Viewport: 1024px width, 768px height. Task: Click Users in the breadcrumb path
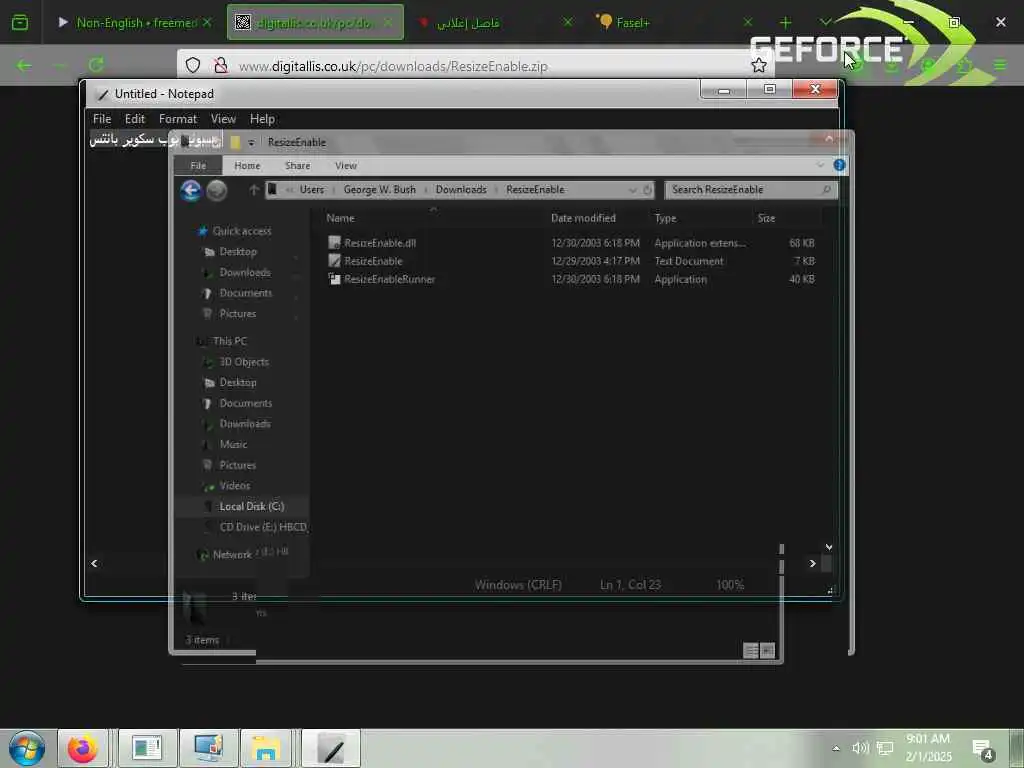(312, 189)
